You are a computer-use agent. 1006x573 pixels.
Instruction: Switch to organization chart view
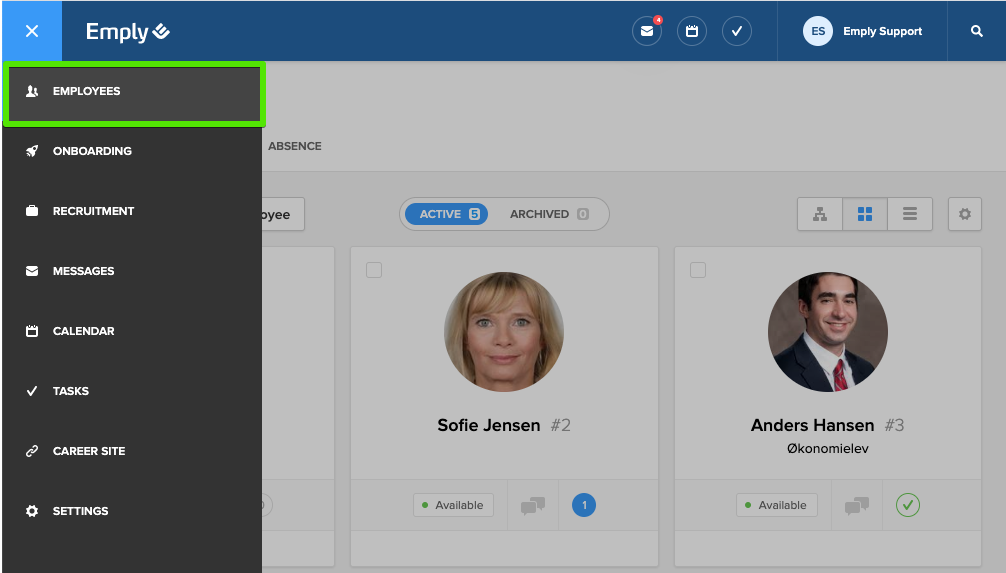point(820,214)
